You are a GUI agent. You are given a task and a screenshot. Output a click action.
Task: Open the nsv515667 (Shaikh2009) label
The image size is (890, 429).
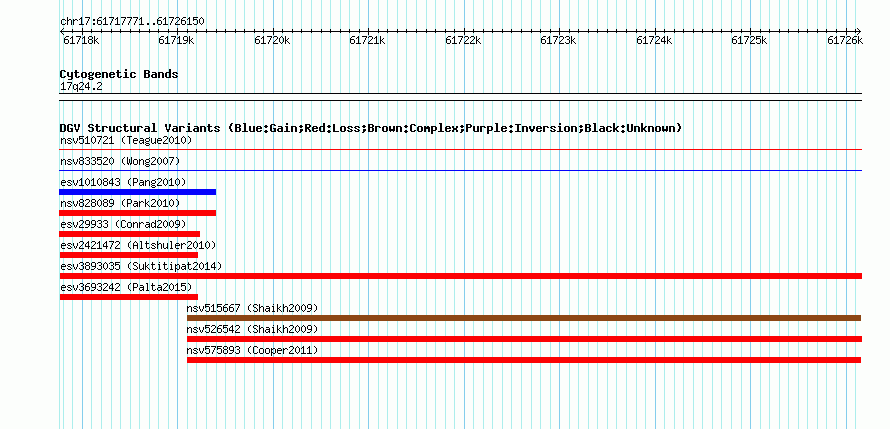(x=253, y=308)
